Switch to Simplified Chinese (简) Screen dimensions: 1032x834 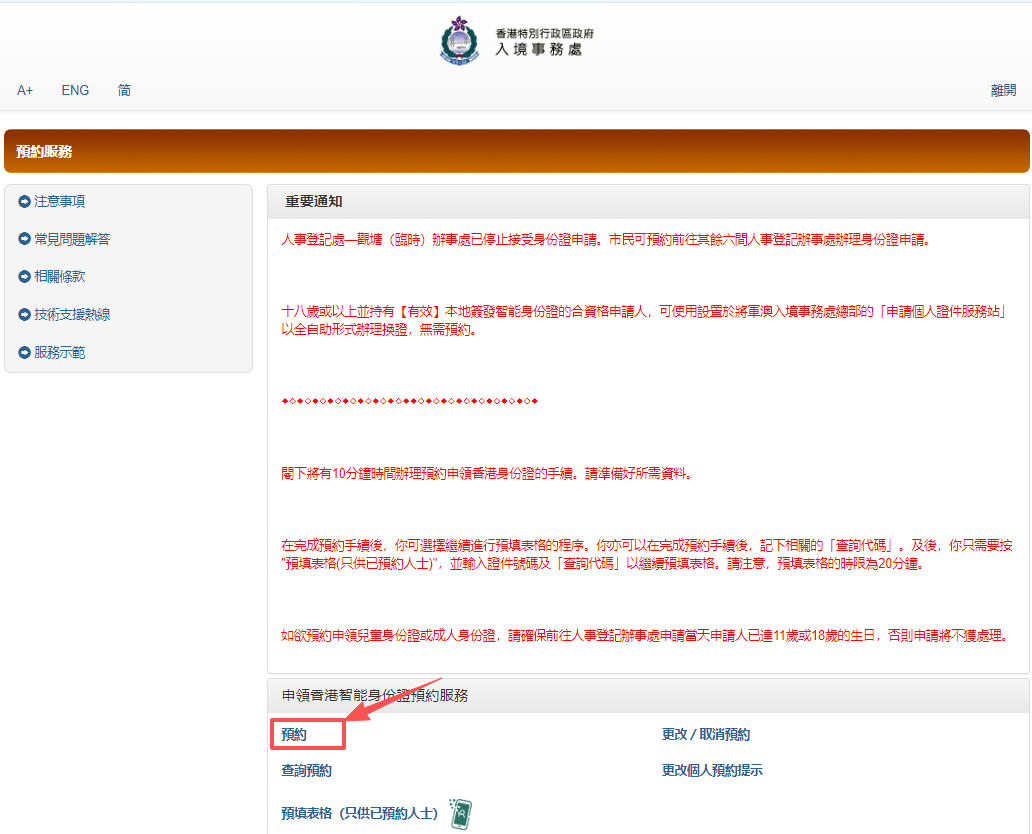124,90
